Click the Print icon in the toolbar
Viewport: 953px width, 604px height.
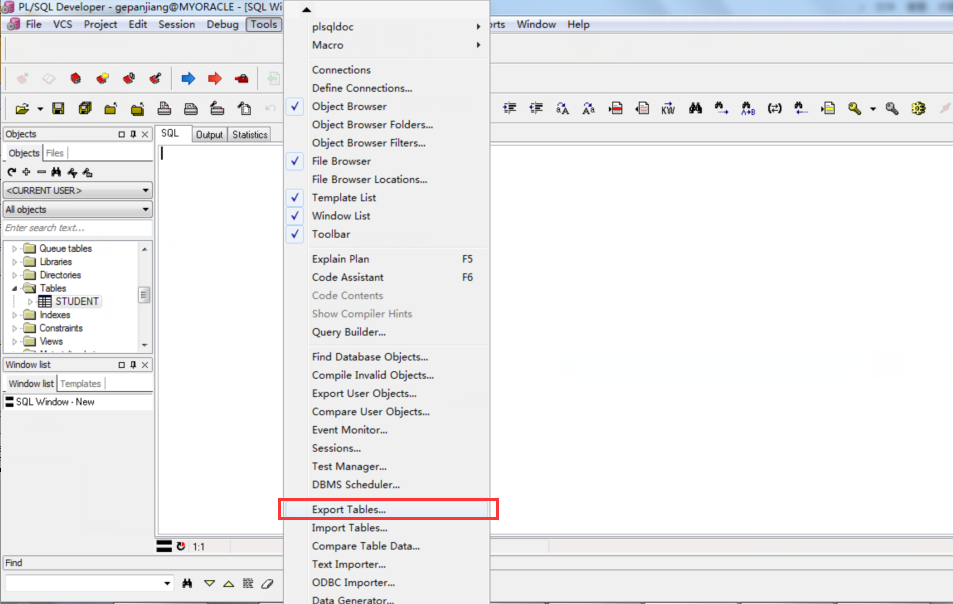coord(164,109)
